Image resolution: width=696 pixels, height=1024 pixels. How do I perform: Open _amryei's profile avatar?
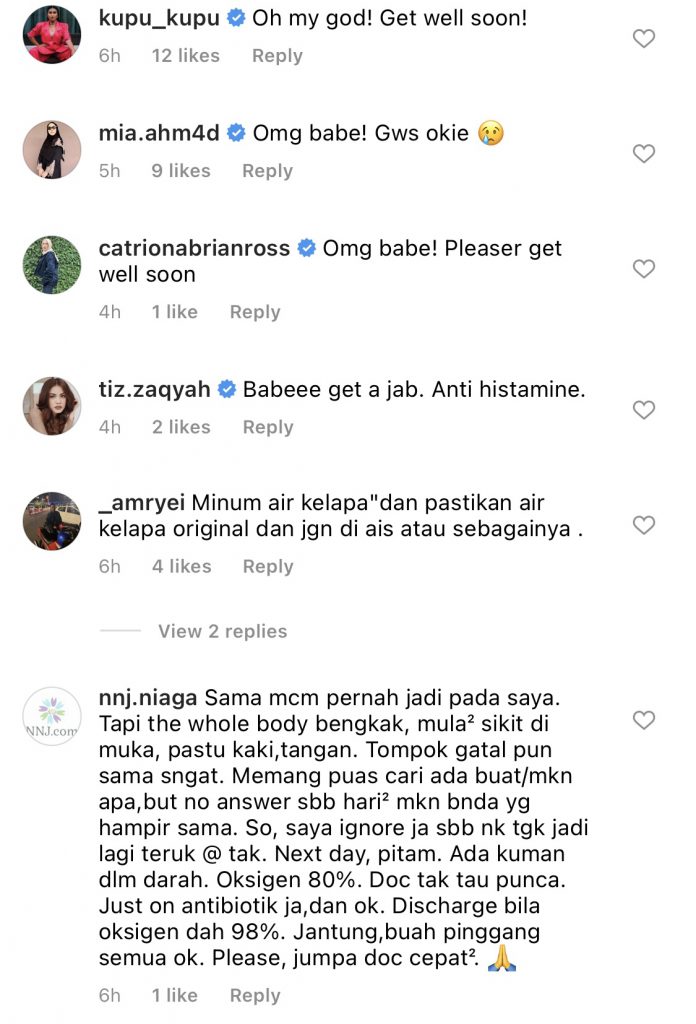click(52, 521)
